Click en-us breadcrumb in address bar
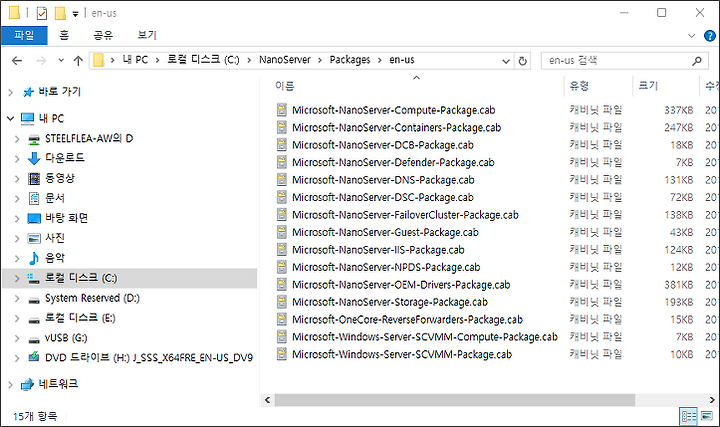The height and width of the screenshot is (427, 720). click(x=402, y=60)
